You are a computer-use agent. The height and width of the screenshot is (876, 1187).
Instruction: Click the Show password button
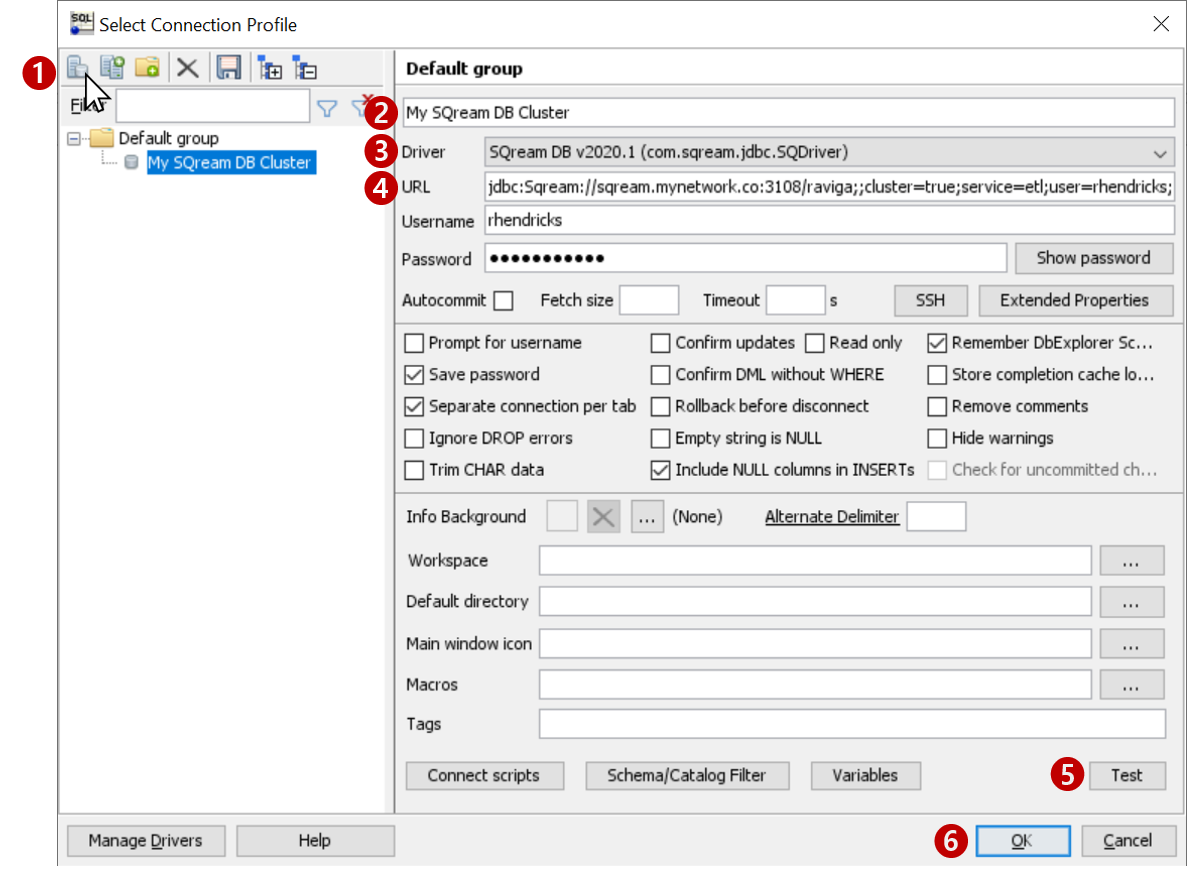pos(1094,258)
